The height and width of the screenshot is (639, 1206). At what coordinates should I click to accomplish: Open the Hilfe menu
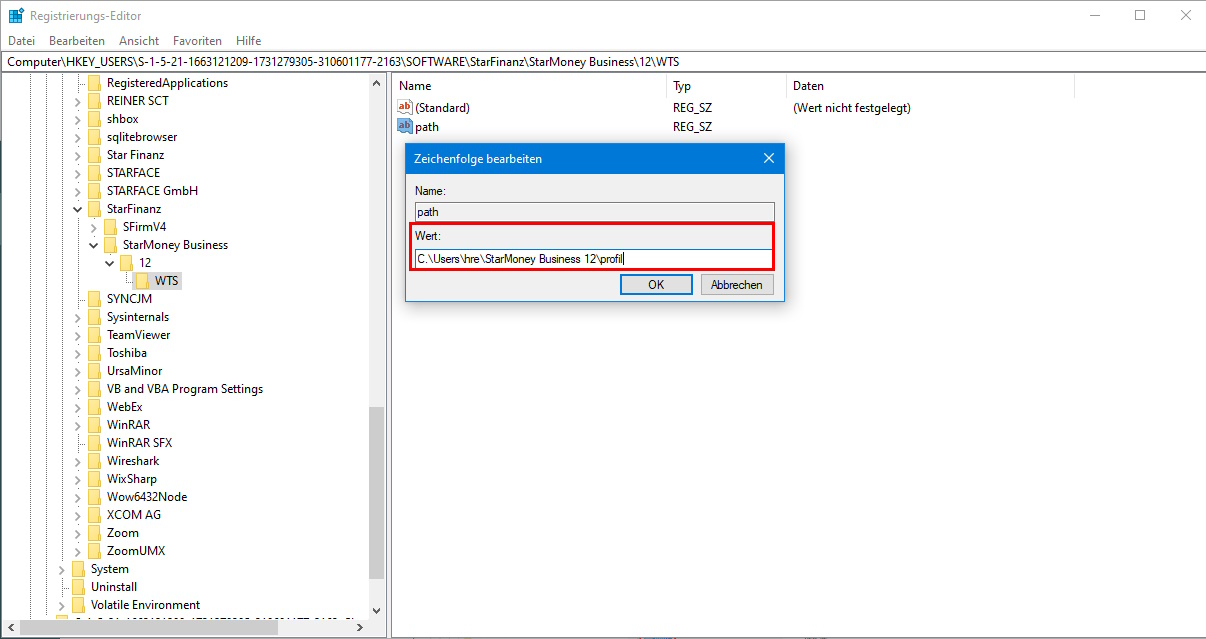tap(249, 41)
